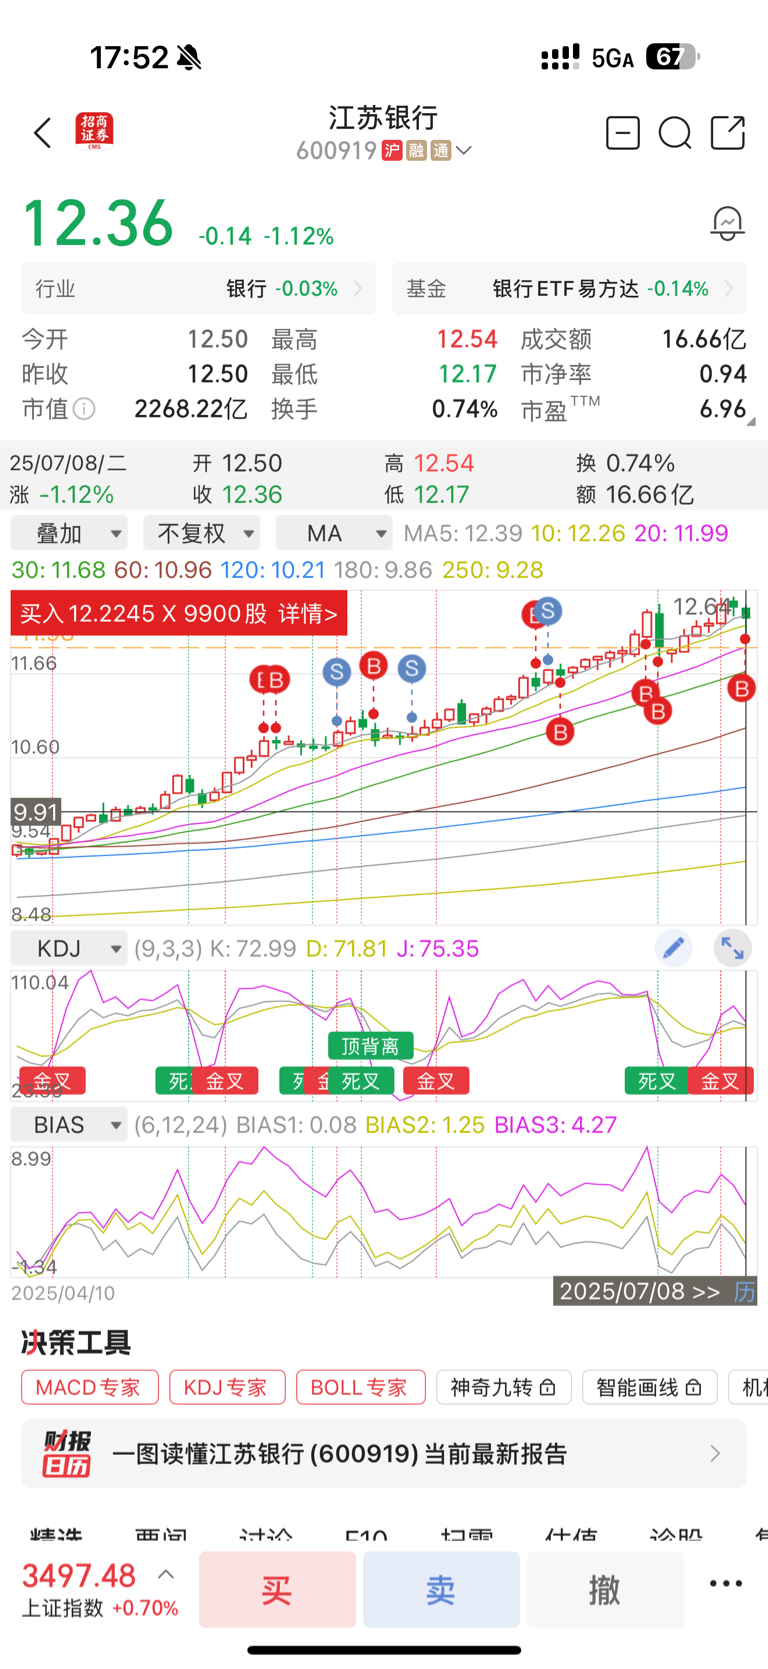Tap the current price 12.36
Image resolution: width=768 pixels, height=1669 pixels.
pyautogui.click(x=98, y=223)
